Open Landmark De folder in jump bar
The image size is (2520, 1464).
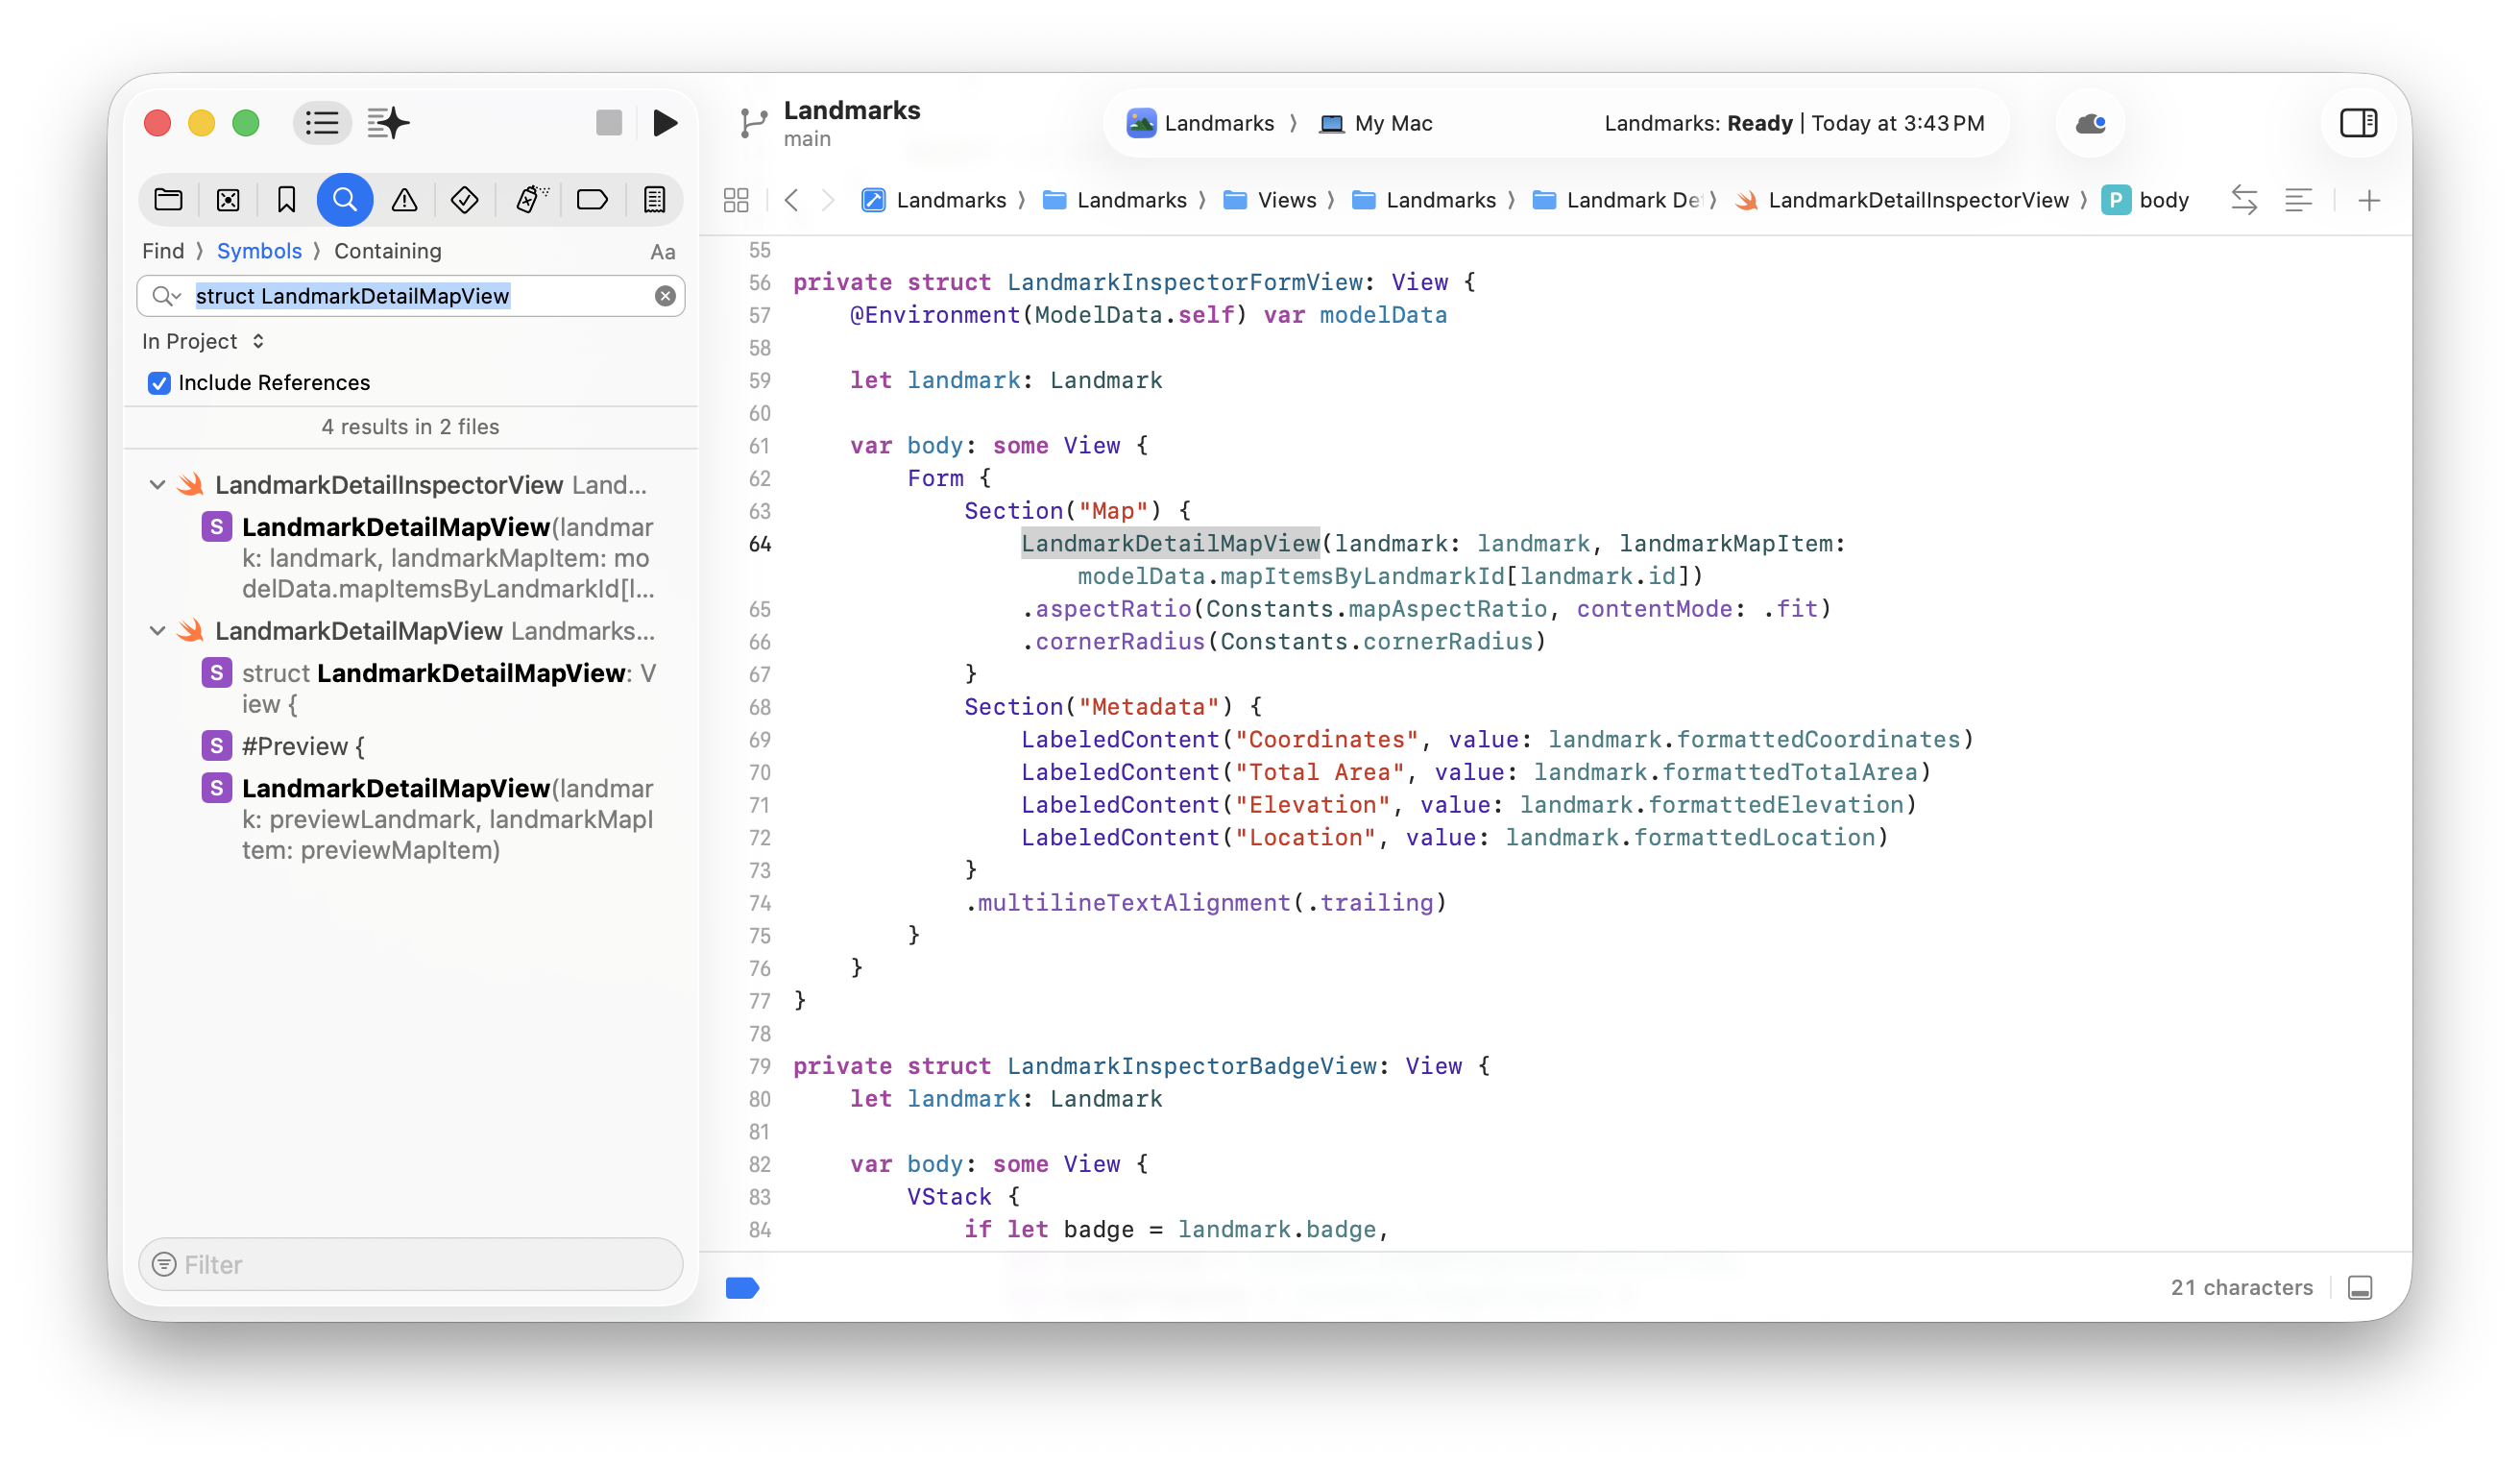click(x=1616, y=200)
